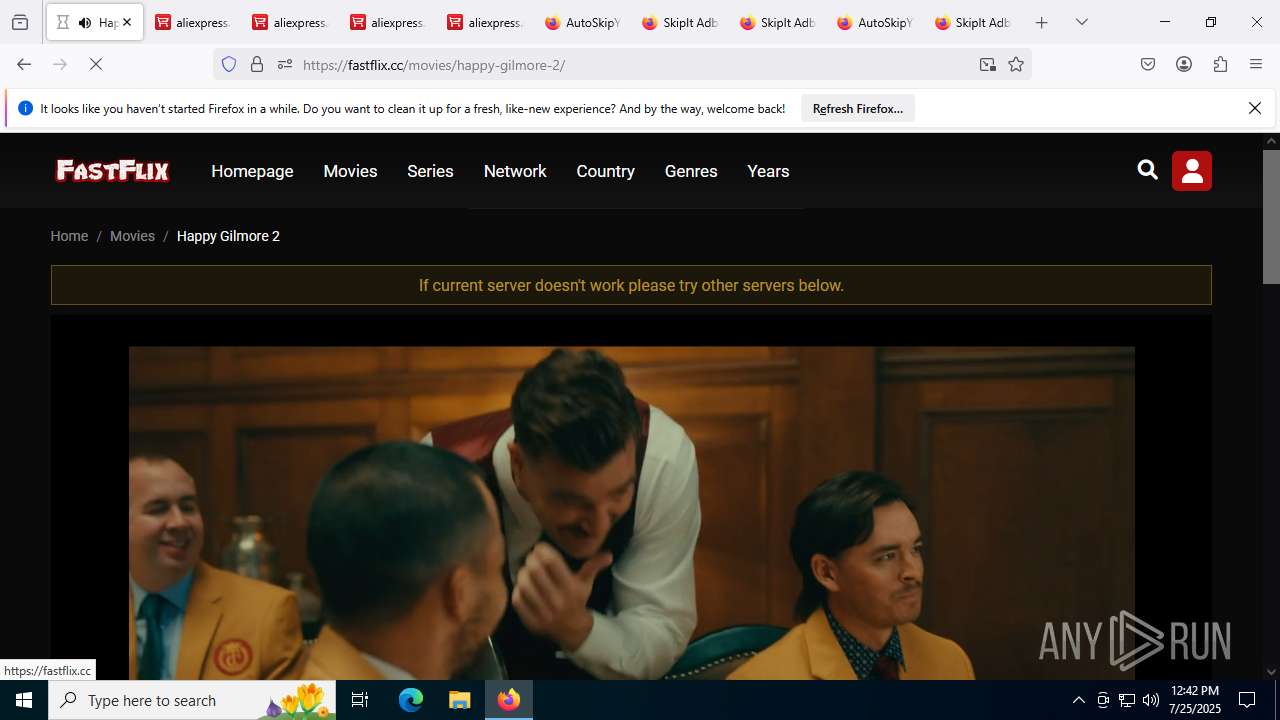
Task: Stop loading the page
Action: click(96, 64)
